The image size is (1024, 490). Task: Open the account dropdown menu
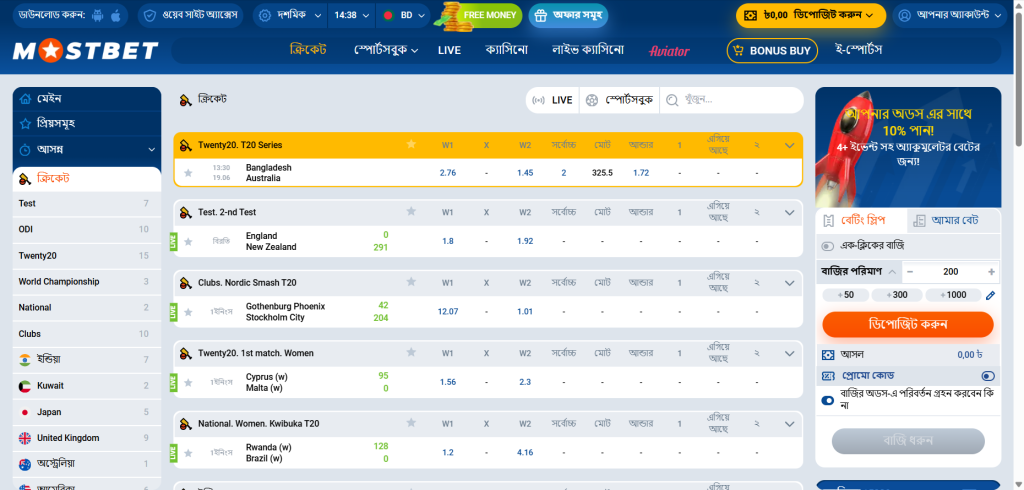coord(952,15)
